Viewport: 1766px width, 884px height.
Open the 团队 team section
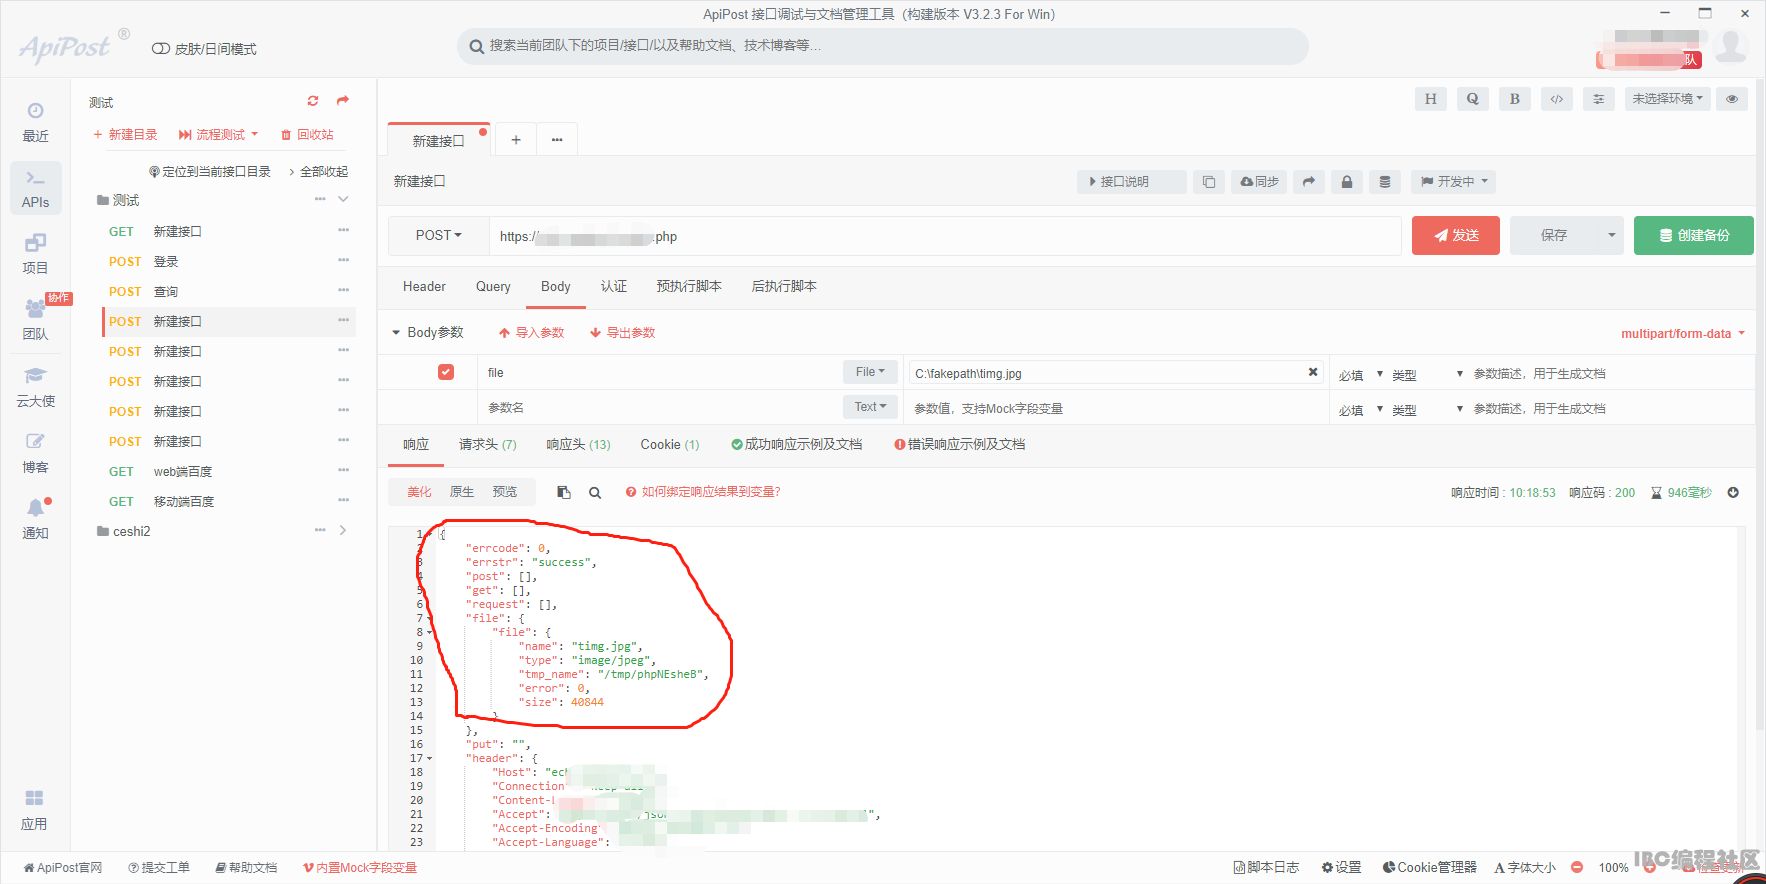pyautogui.click(x=36, y=320)
